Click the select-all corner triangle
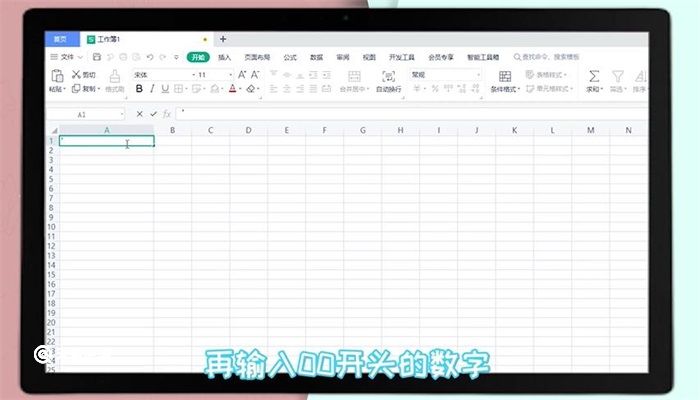Screen dimensions: 700x400 pos(54,130)
